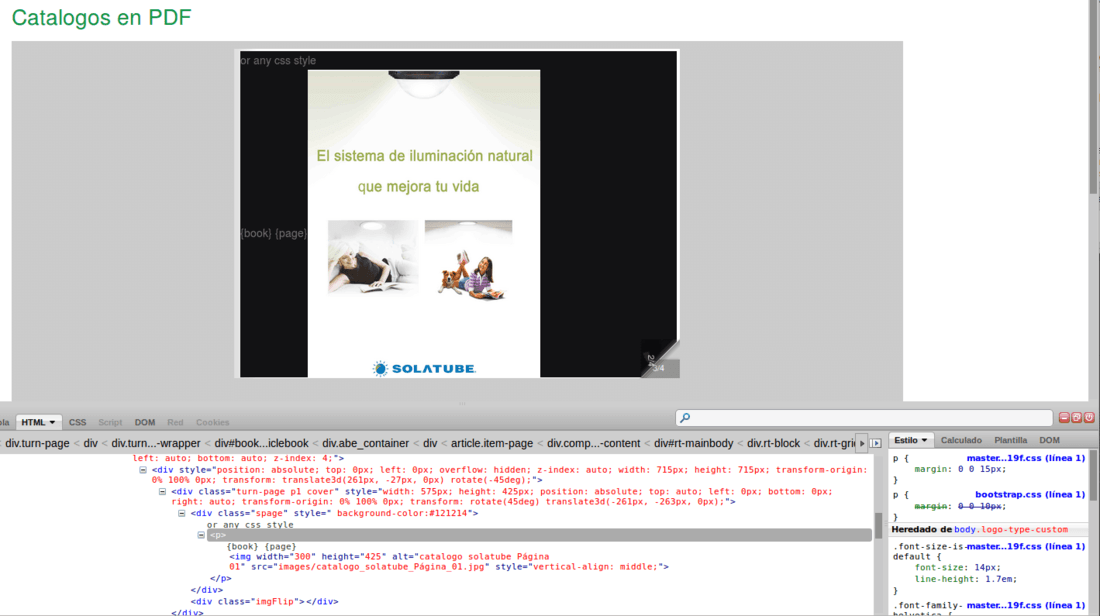Viewport: 1100px width, 616px height.
Task: Open Firebug in a new window icon
Action: [1076, 417]
